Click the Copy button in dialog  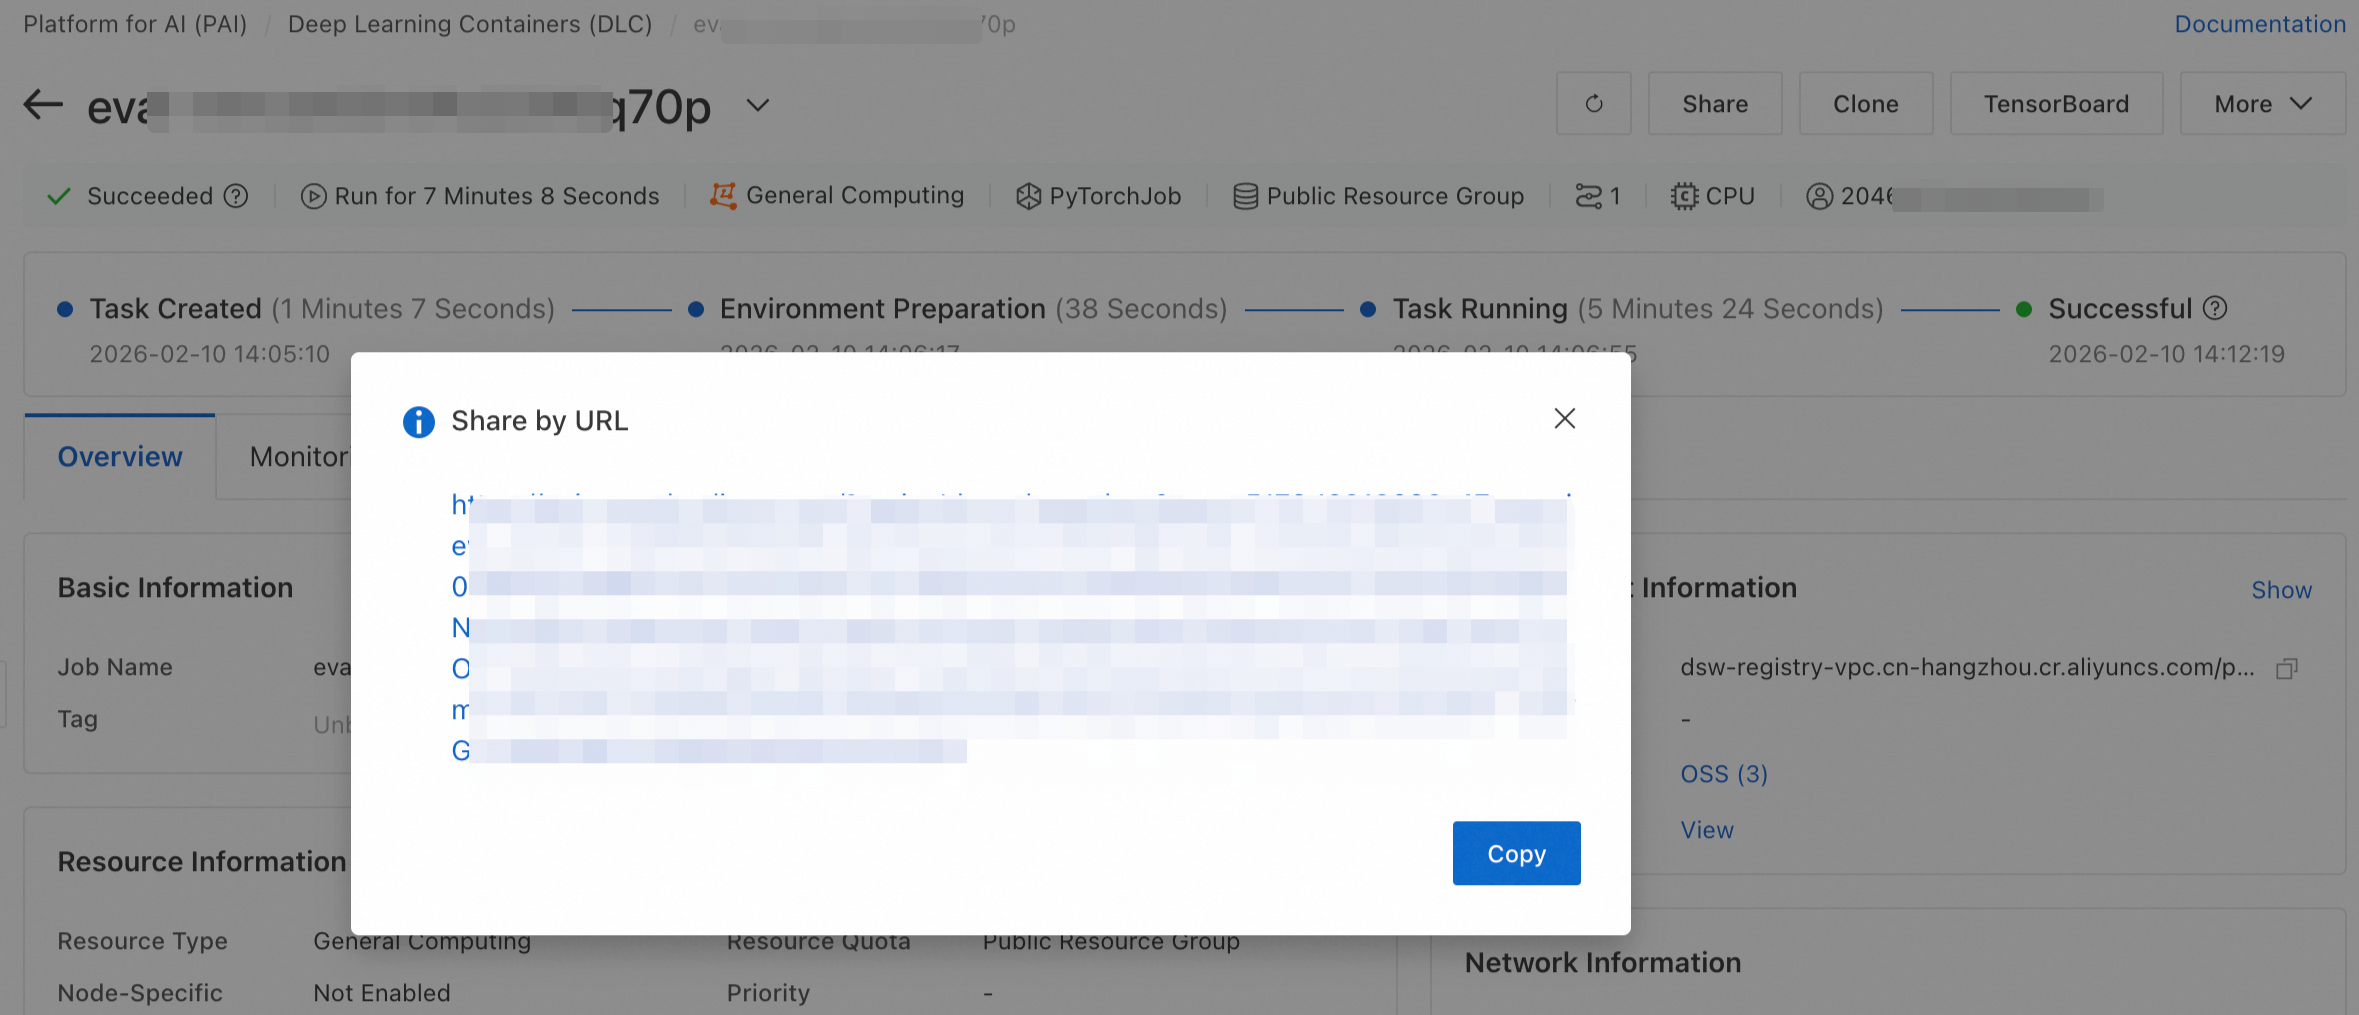1516,853
